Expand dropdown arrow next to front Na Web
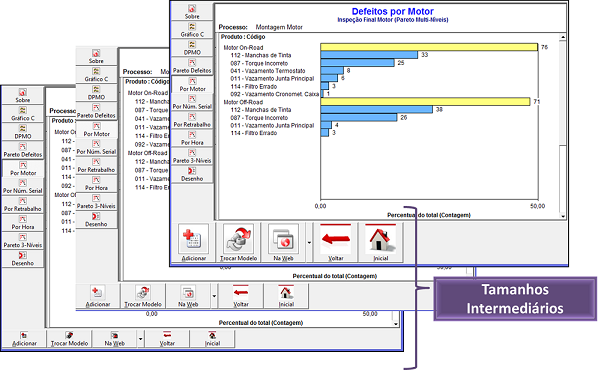The width and height of the screenshot is (598, 370). pos(309,243)
